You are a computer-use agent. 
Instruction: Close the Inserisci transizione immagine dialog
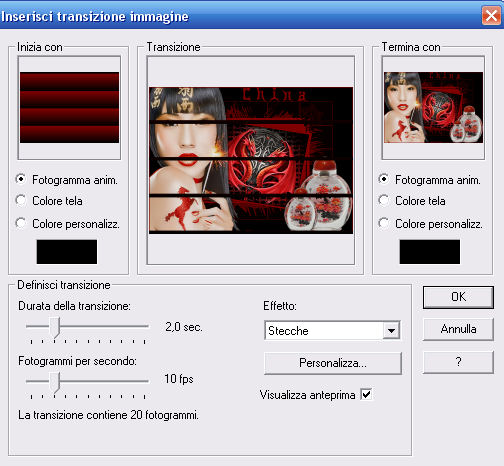point(491,15)
